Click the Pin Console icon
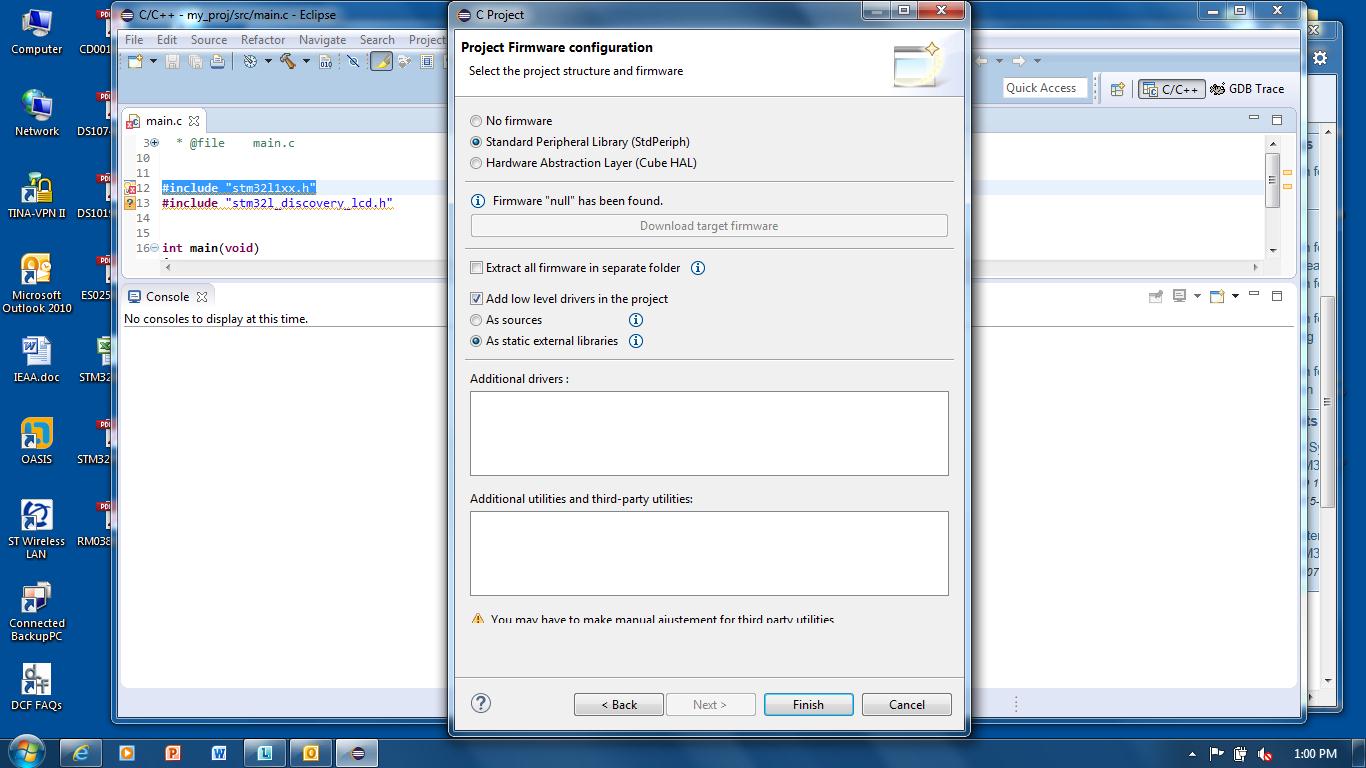This screenshot has width=1366, height=768. [1155, 296]
